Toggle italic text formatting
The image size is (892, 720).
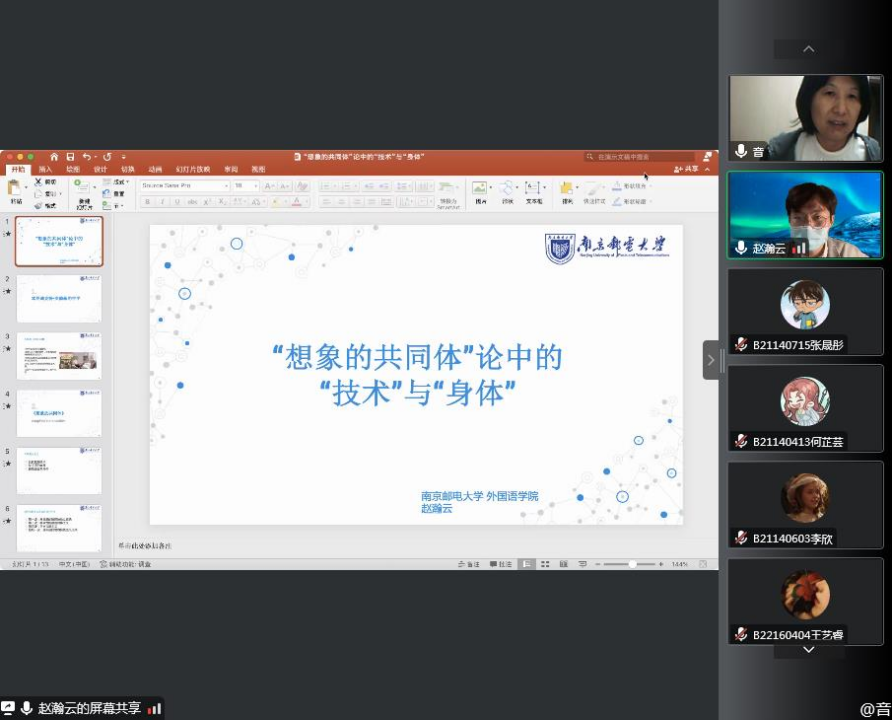click(162, 201)
